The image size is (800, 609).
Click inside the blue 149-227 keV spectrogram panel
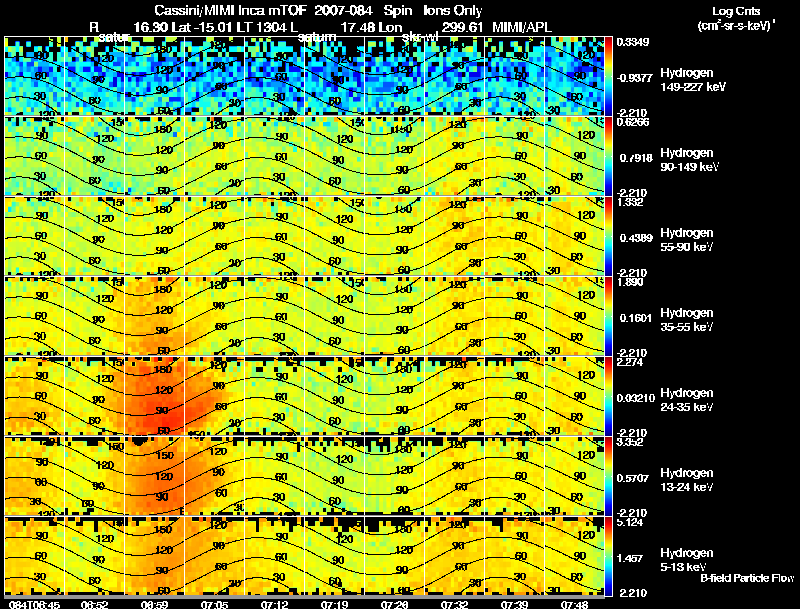coord(304,77)
